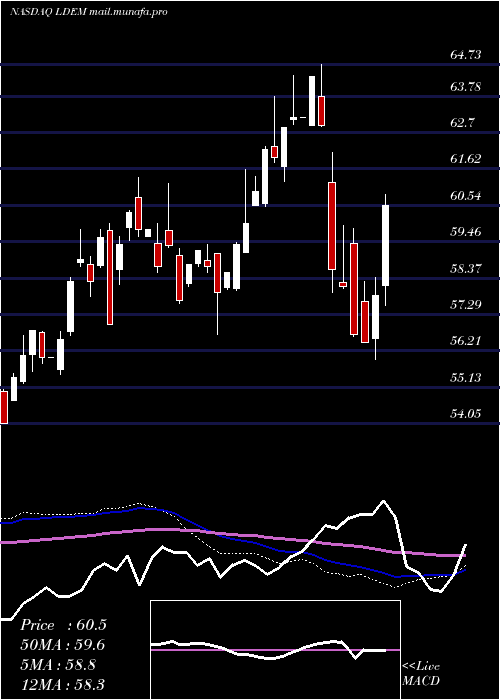Click the MACD inset chart box
This screenshot has width=500, height=700.
[275, 650]
